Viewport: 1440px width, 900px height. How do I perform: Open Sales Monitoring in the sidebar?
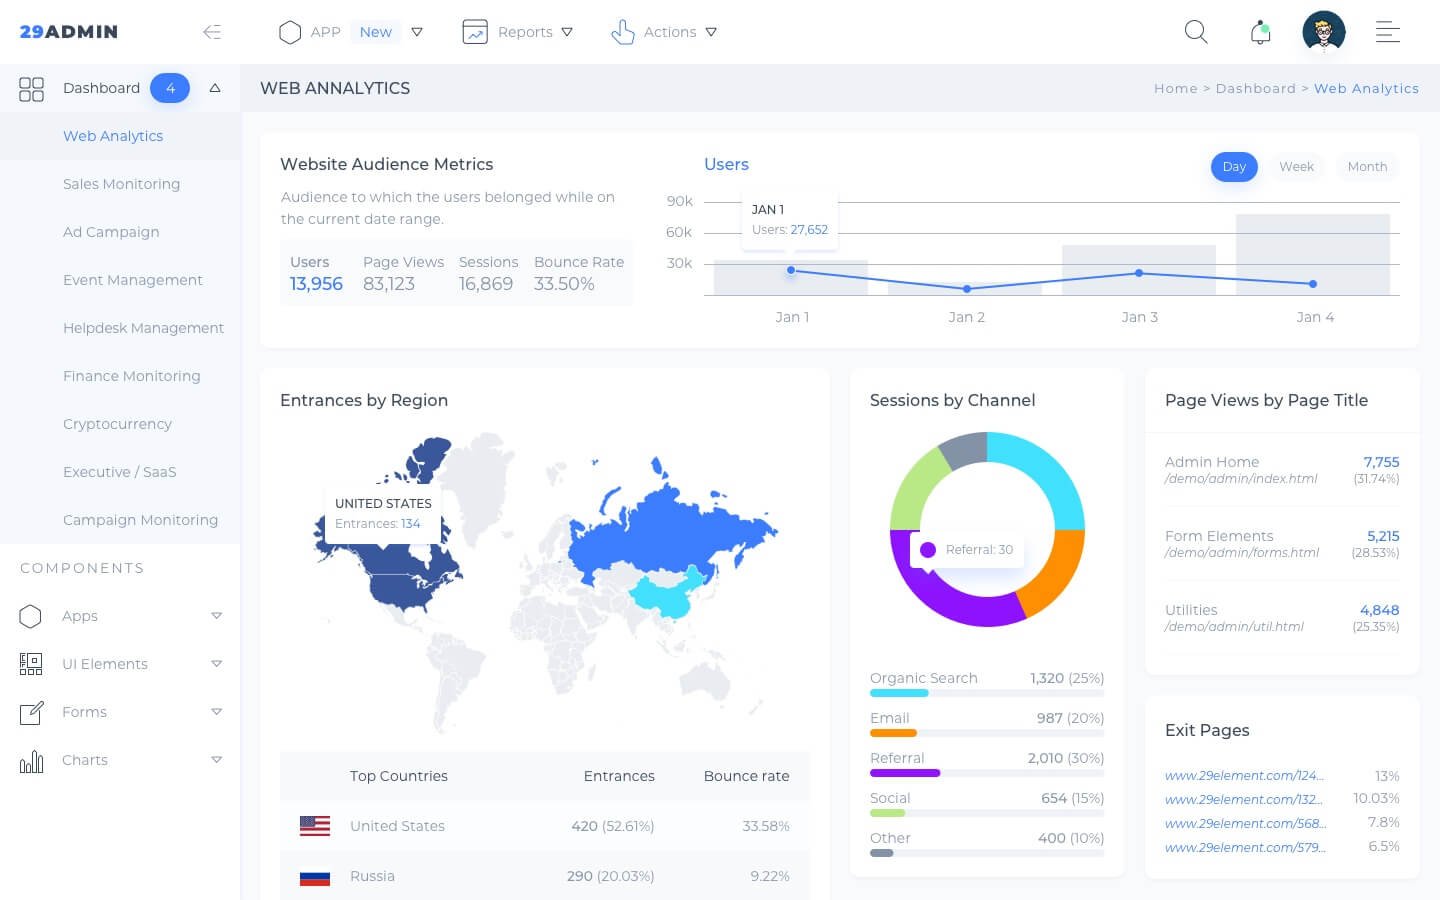pos(121,184)
